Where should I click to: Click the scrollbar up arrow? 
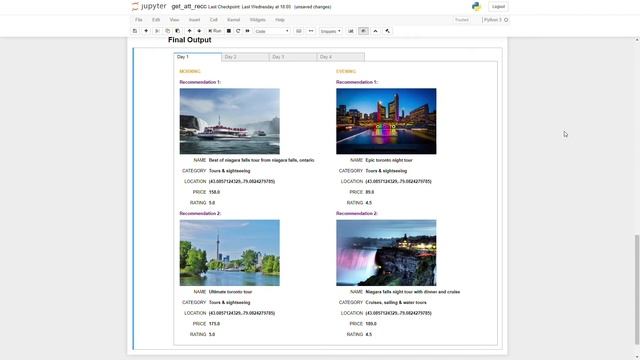point(637,40)
